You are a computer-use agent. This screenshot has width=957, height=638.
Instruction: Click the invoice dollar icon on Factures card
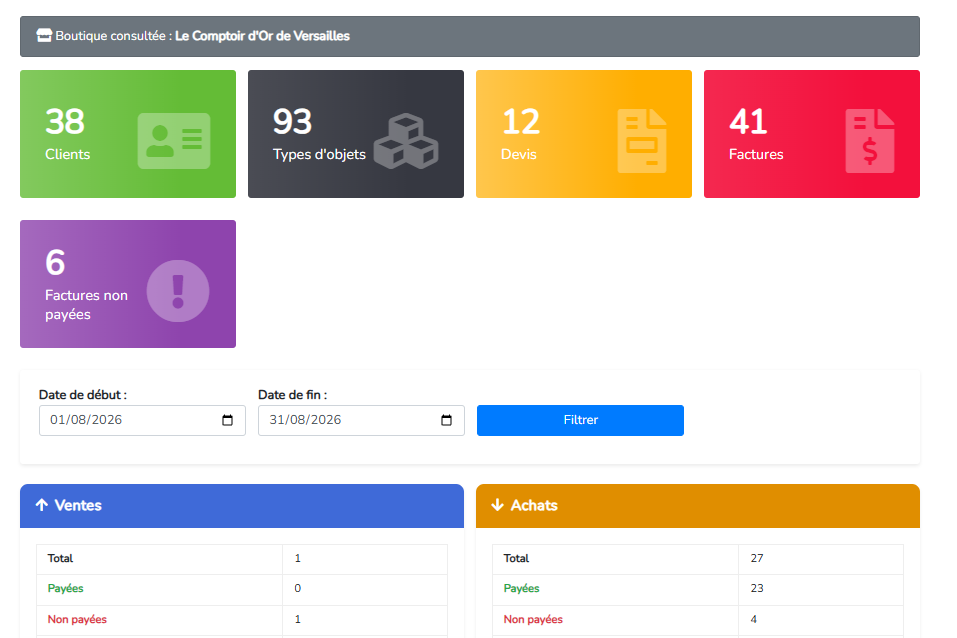pos(870,140)
